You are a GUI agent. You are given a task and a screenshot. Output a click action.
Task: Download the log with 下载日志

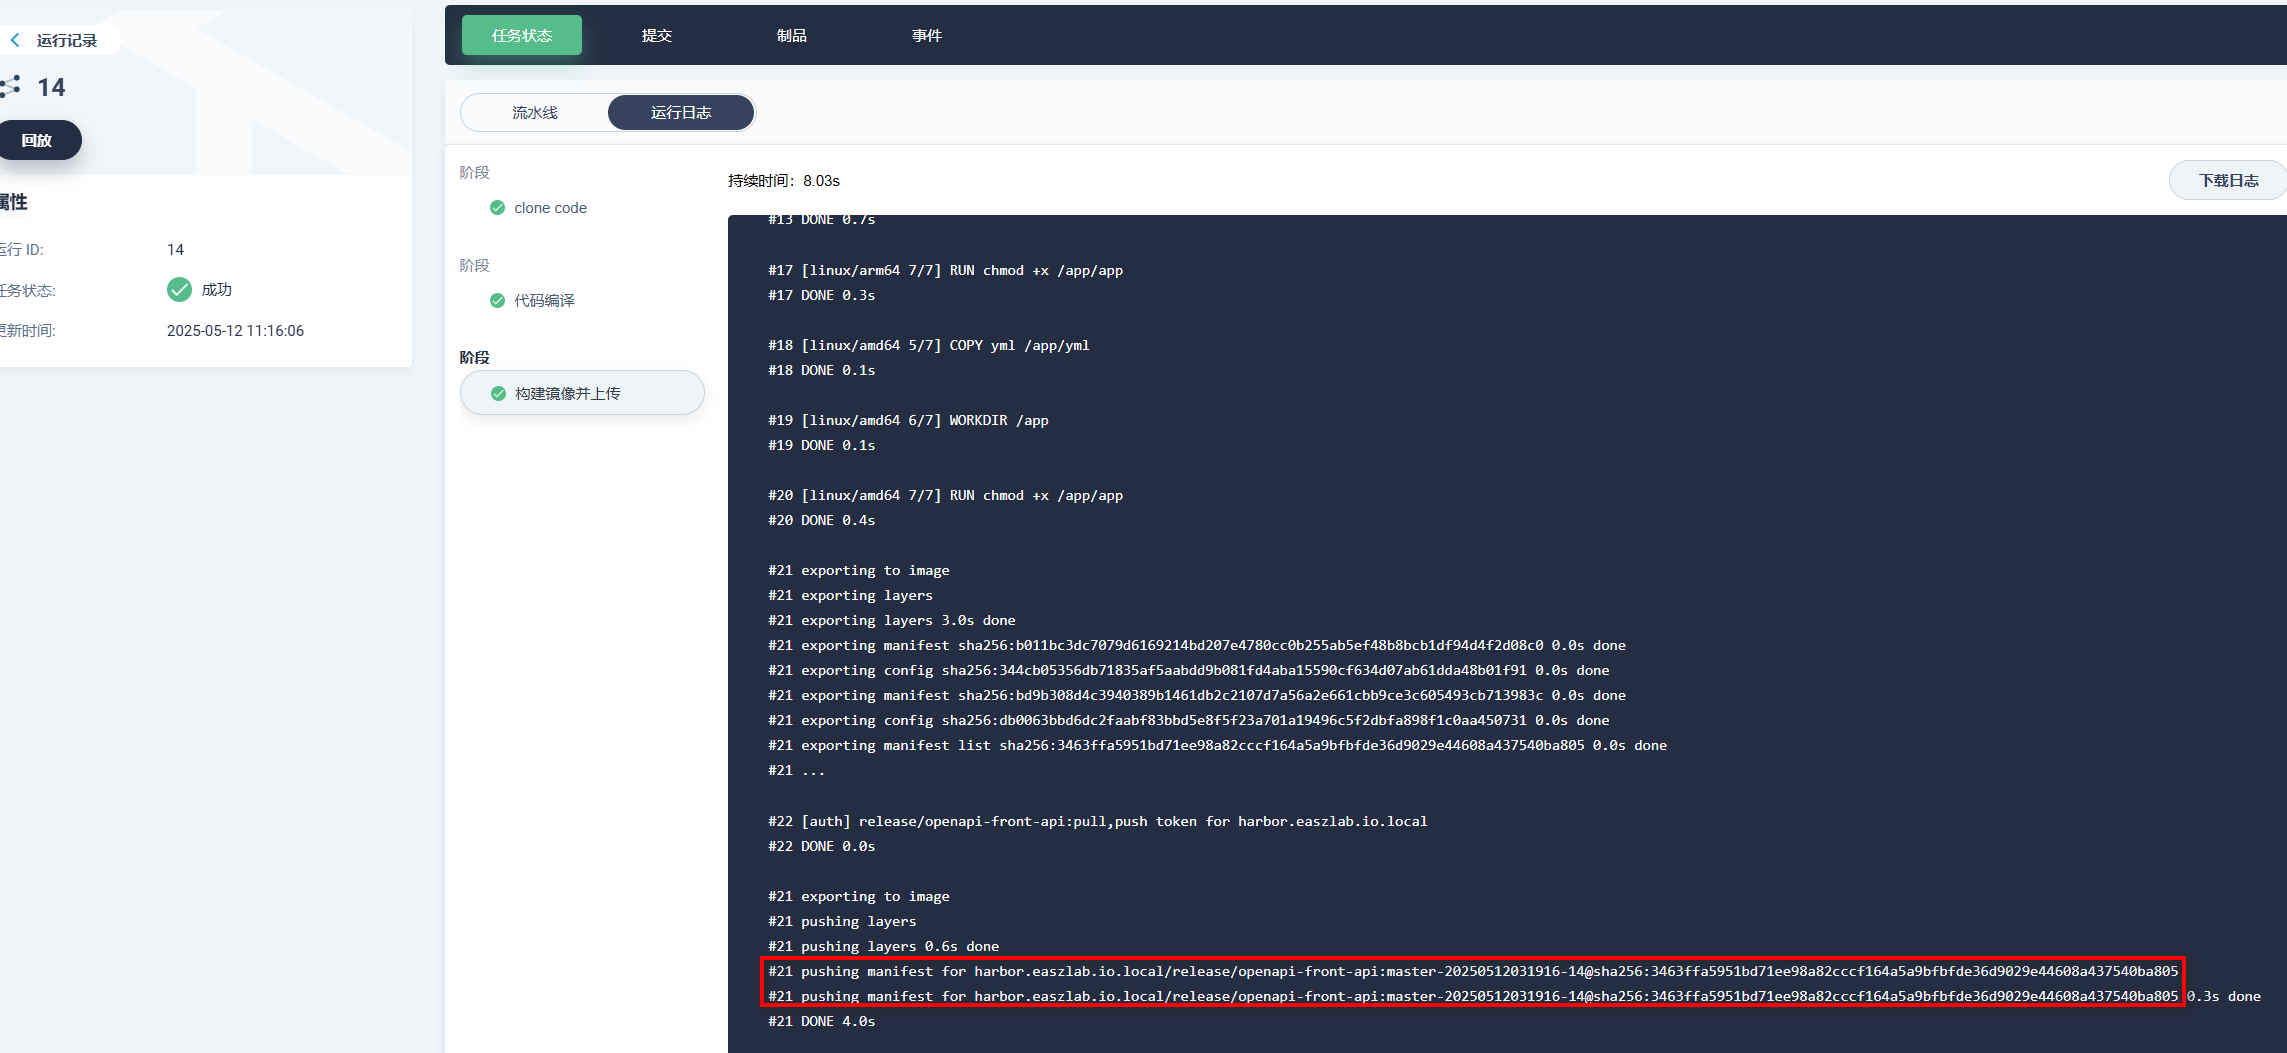2228,180
